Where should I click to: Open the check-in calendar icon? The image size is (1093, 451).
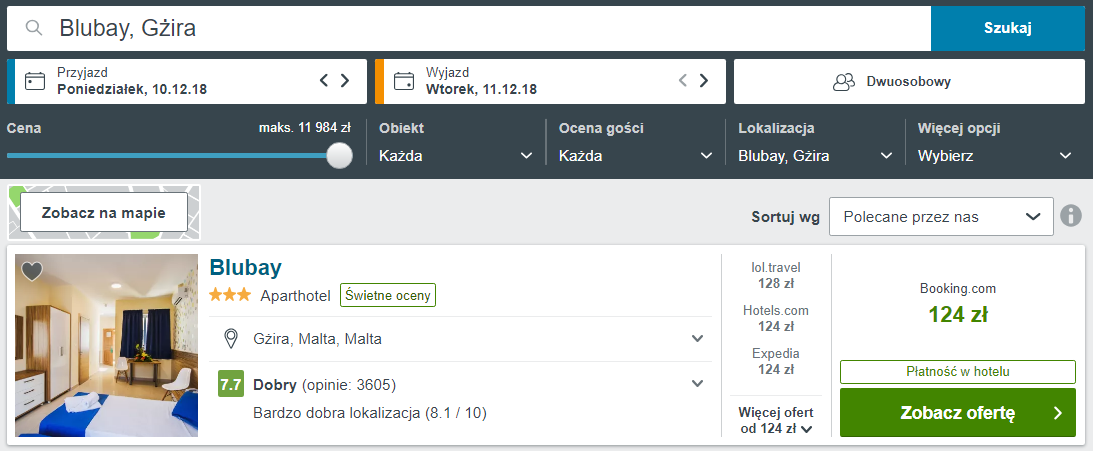click(x=34, y=82)
